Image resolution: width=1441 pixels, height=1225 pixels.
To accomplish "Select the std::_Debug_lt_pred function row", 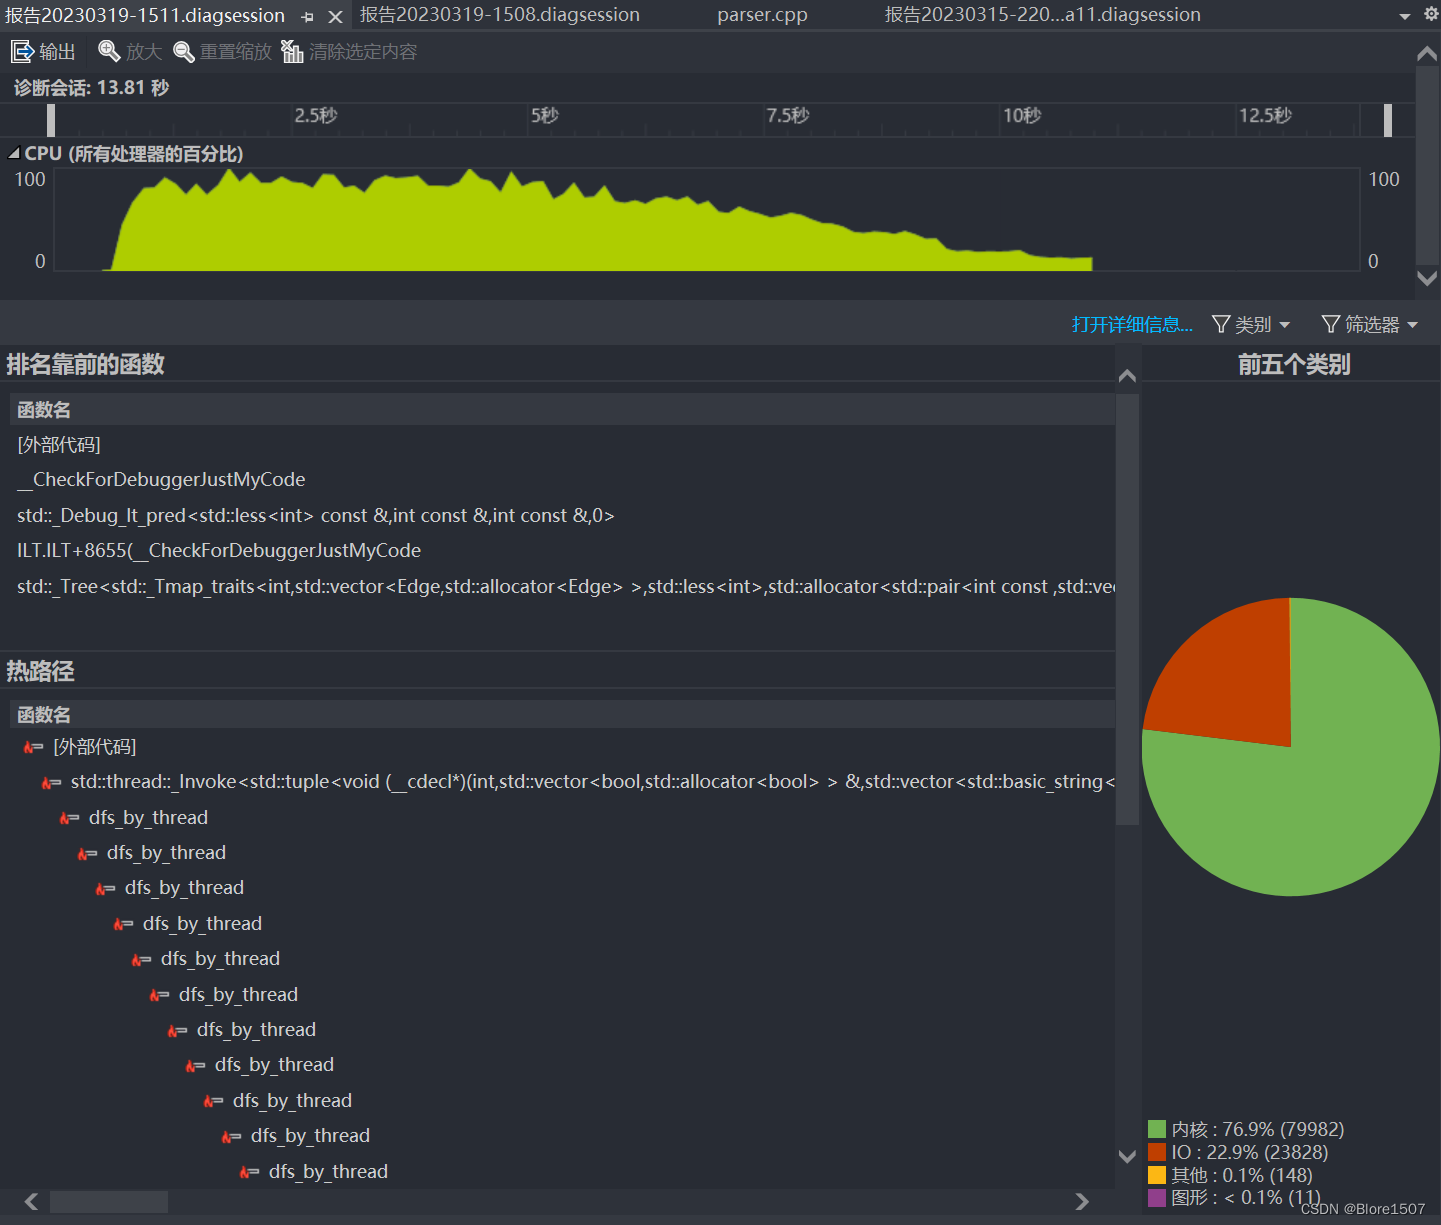I will 562,516.
